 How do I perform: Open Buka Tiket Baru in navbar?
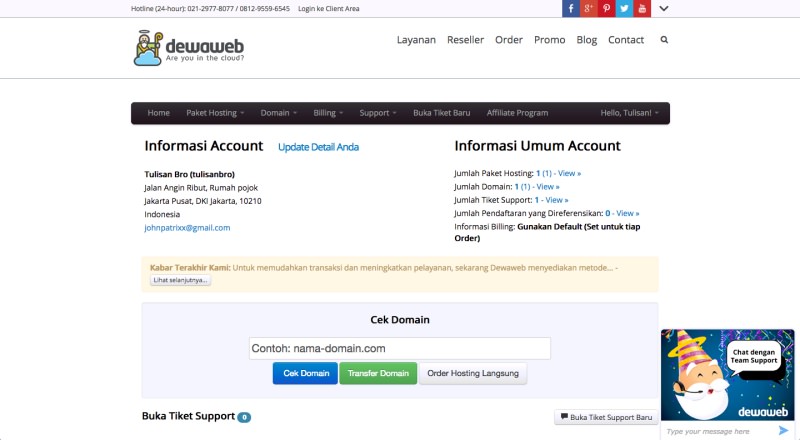pos(442,113)
